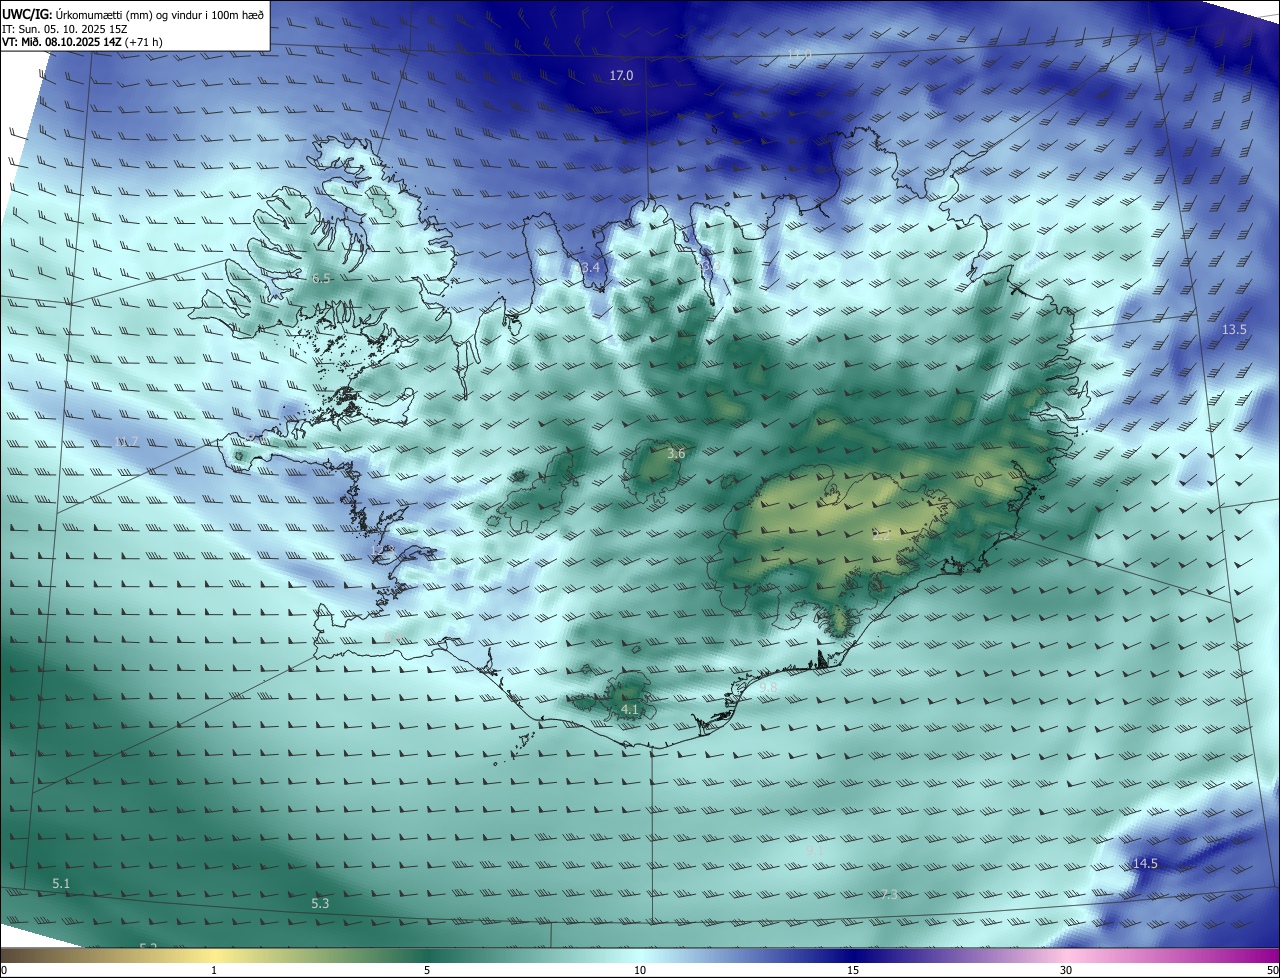This screenshot has height=978, width=1280.
Task: Click the 17.0 value label north of Iceland
Action: 621,76
